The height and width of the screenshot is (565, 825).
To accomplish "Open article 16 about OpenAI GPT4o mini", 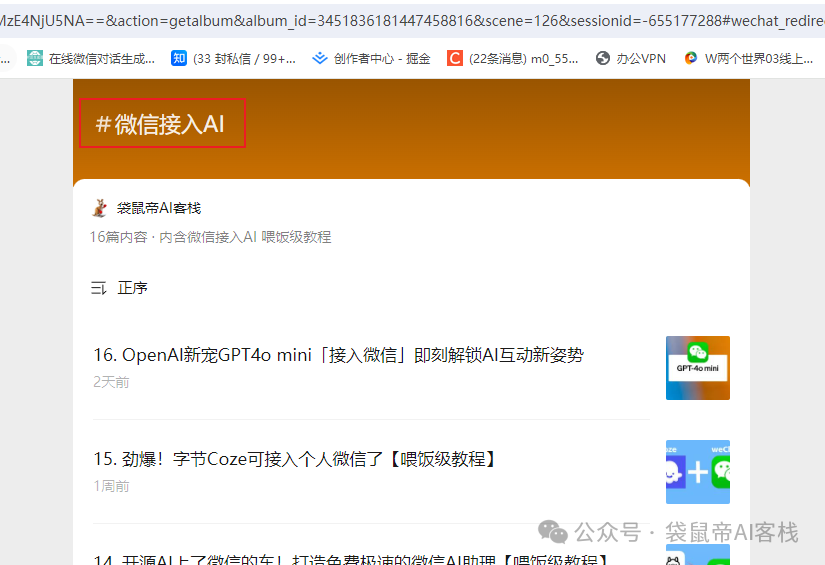I will (x=339, y=355).
